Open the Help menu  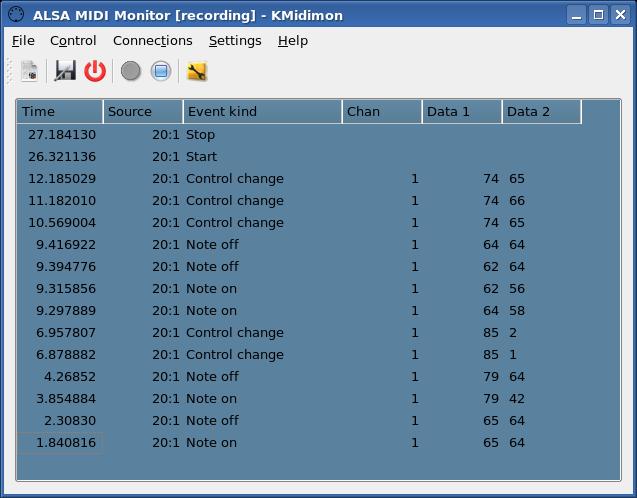293,41
